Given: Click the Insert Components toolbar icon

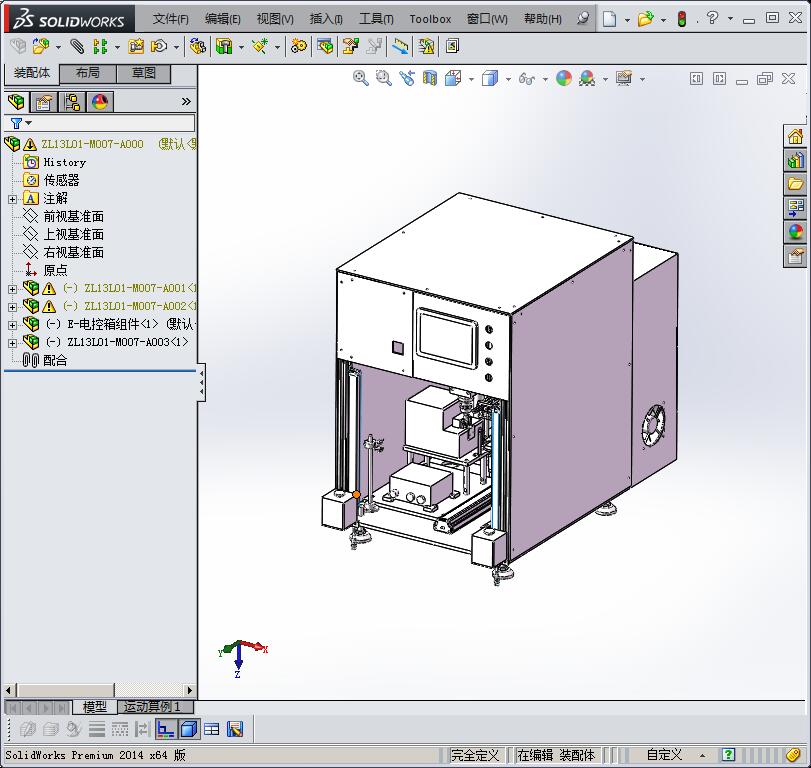Looking at the screenshot, I should coord(41,47).
